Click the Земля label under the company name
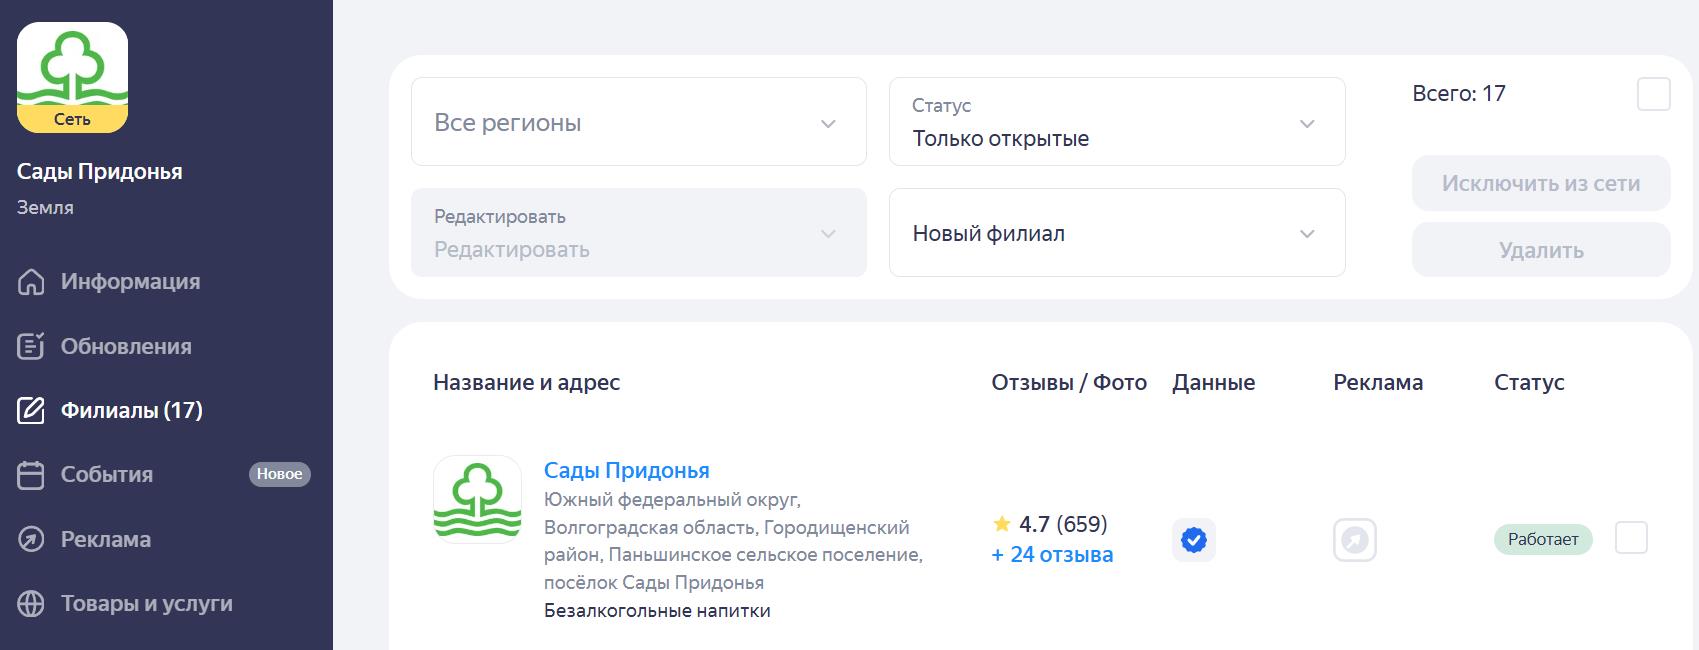The width and height of the screenshot is (1699, 650). point(45,208)
